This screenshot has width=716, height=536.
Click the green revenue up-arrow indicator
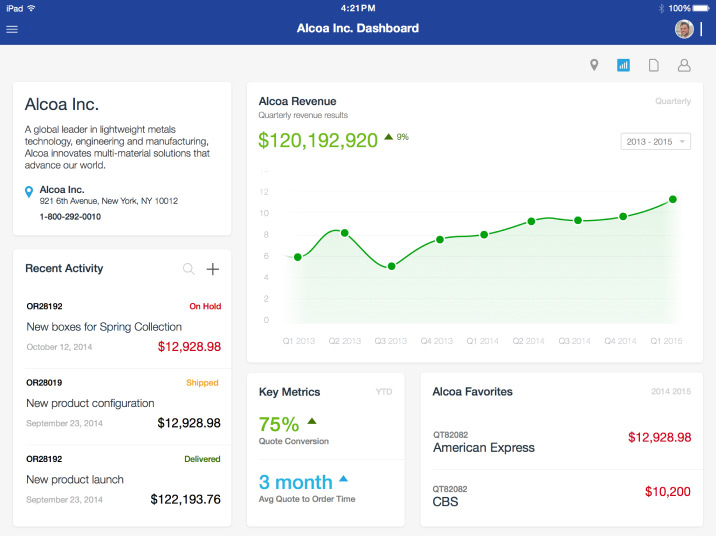point(389,137)
